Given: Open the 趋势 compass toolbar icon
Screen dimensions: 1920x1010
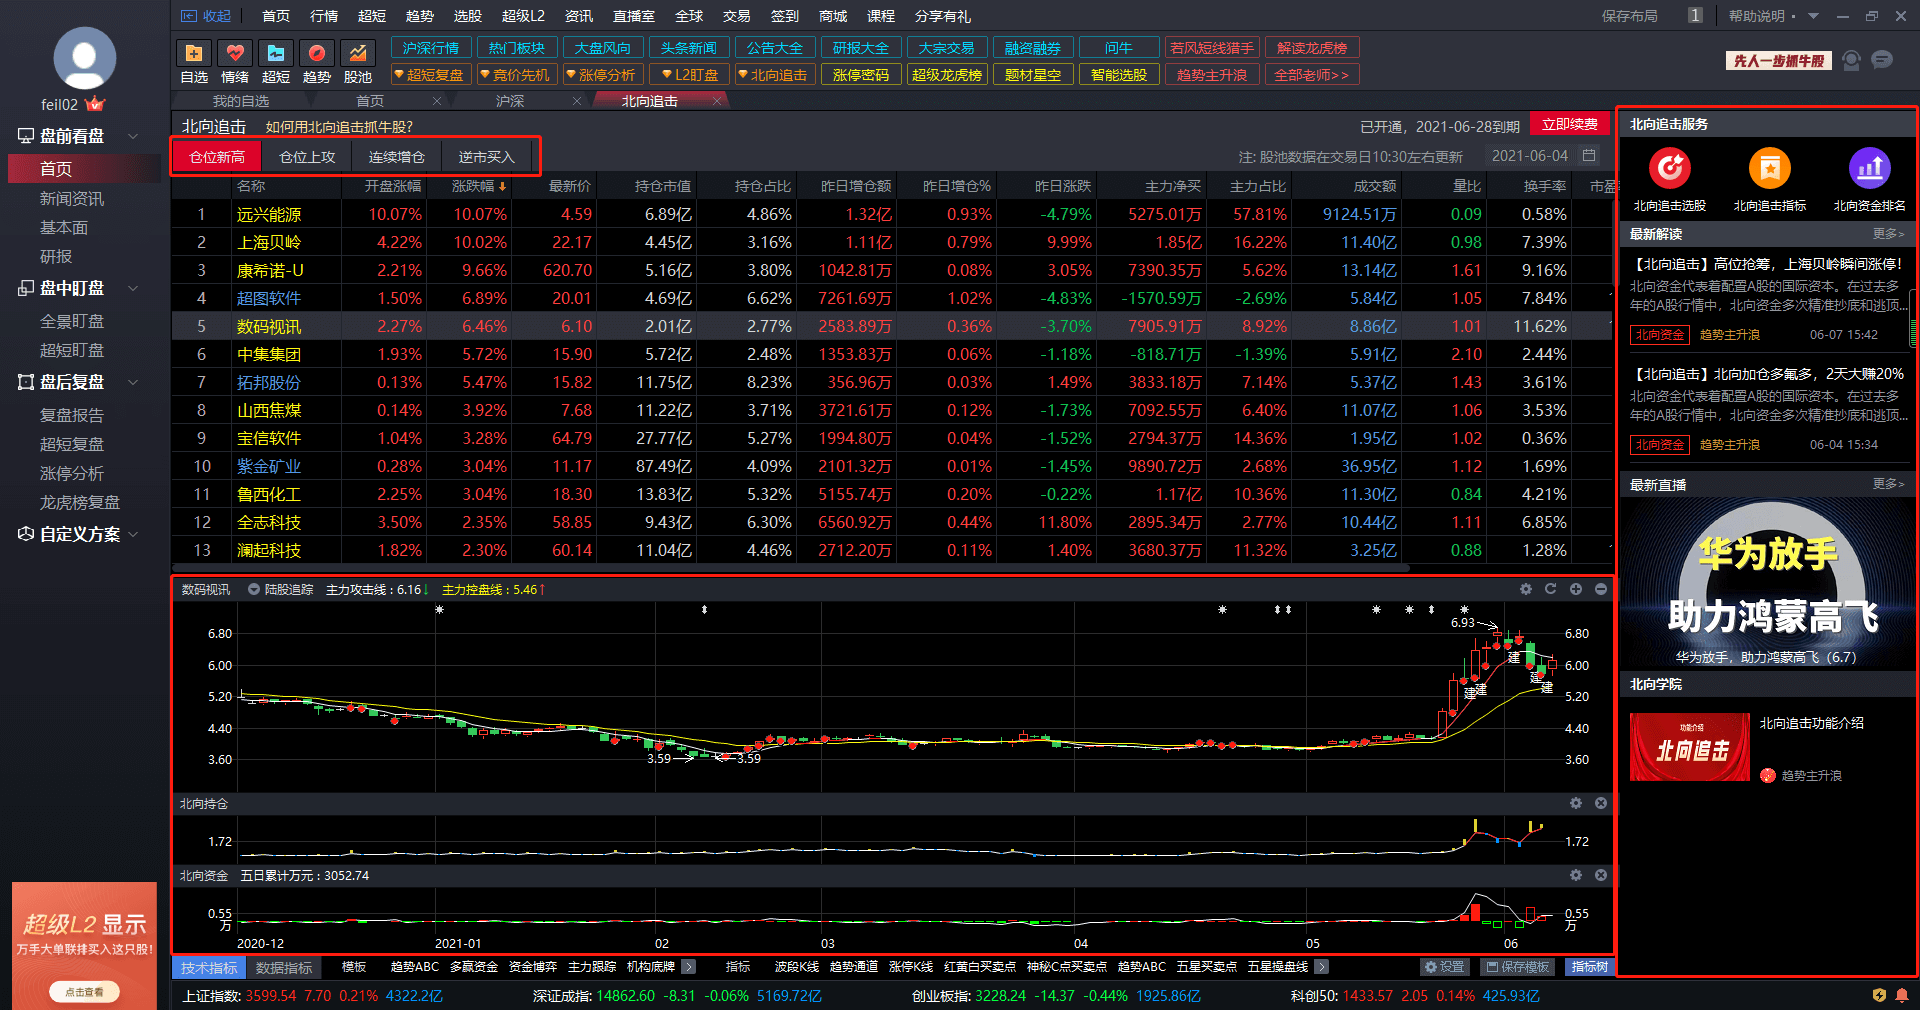Looking at the screenshot, I should [317, 53].
